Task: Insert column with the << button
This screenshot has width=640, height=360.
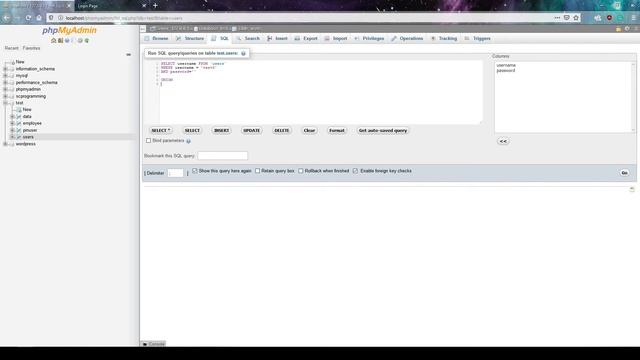Action: [x=503, y=141]
